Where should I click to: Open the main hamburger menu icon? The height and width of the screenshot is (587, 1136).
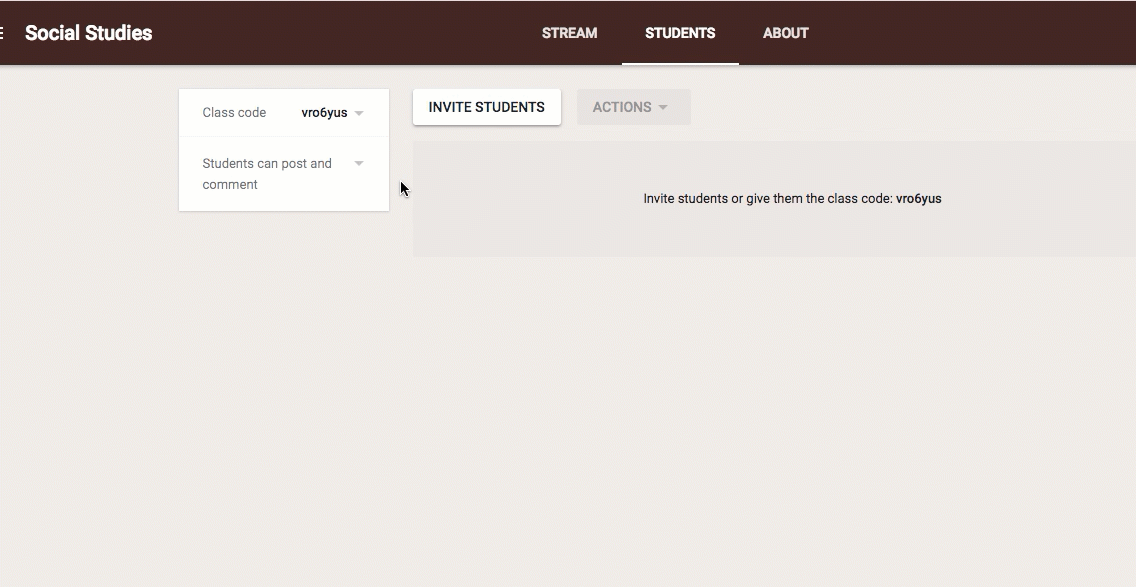click(x=2, y=33)
